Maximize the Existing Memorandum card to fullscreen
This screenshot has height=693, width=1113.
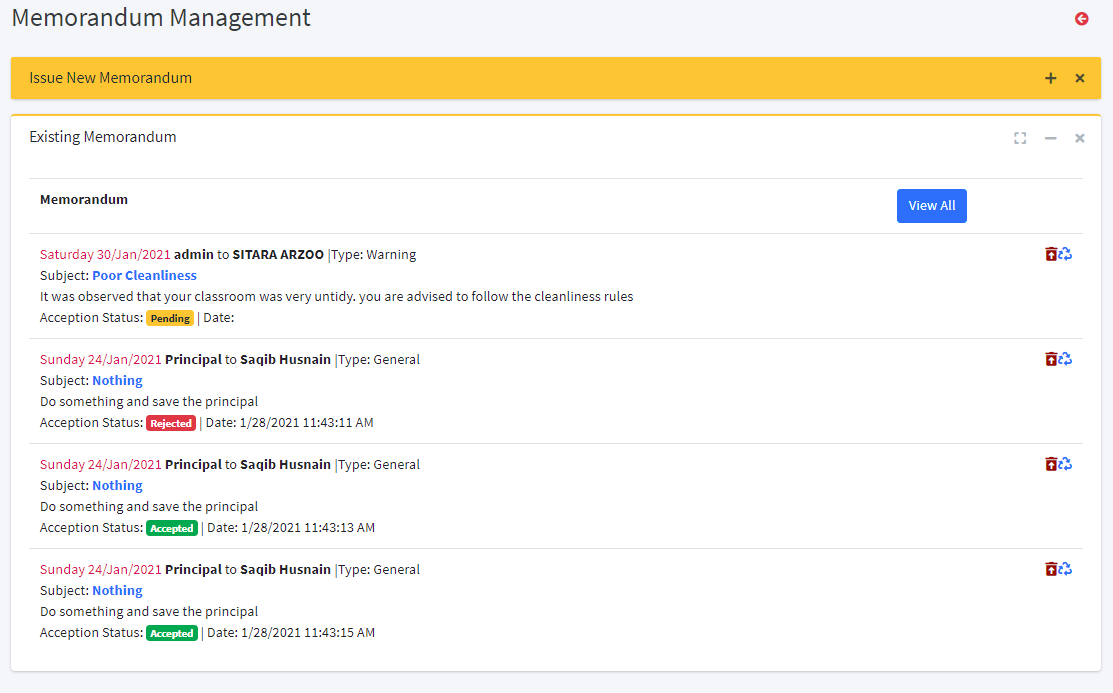point(1020,138)
